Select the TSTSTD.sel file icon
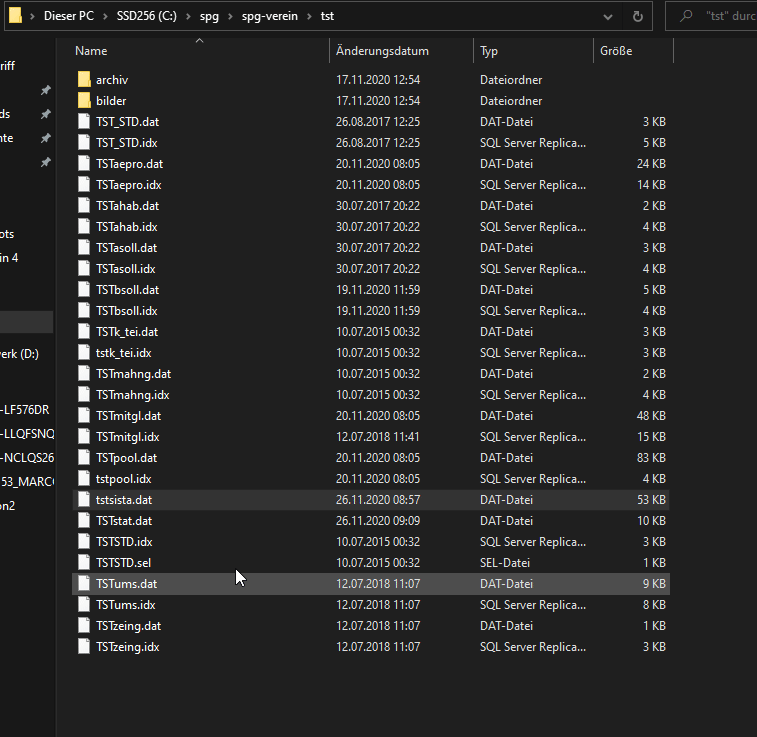Screen dimensions: 757x737 [x=84, y=563]
